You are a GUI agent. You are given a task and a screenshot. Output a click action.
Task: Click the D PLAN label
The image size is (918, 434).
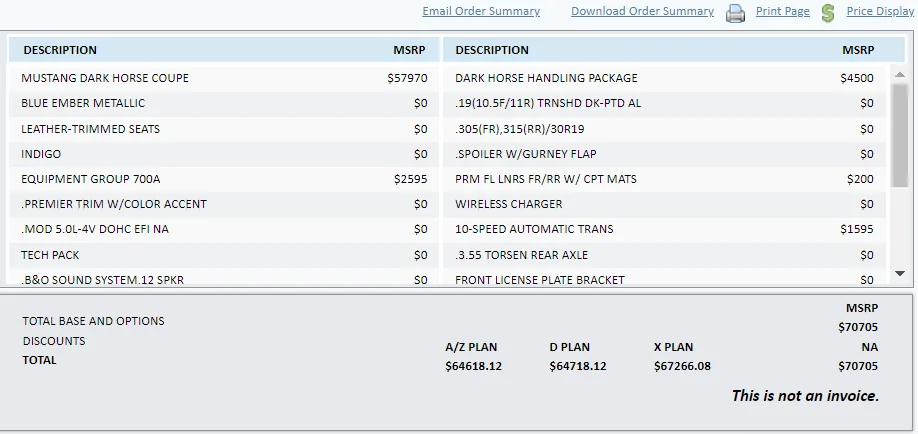[570, 347]
